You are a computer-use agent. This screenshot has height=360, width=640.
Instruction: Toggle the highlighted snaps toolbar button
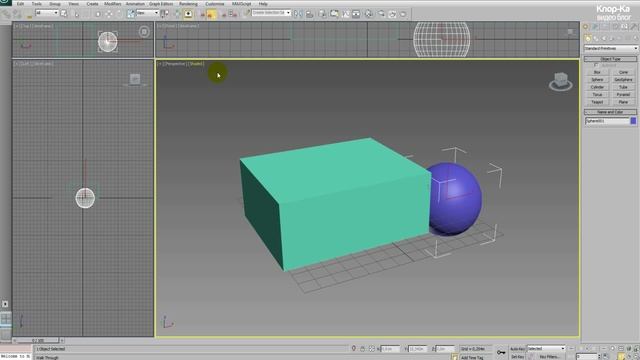pyautogui.click(x=211, y=14)
